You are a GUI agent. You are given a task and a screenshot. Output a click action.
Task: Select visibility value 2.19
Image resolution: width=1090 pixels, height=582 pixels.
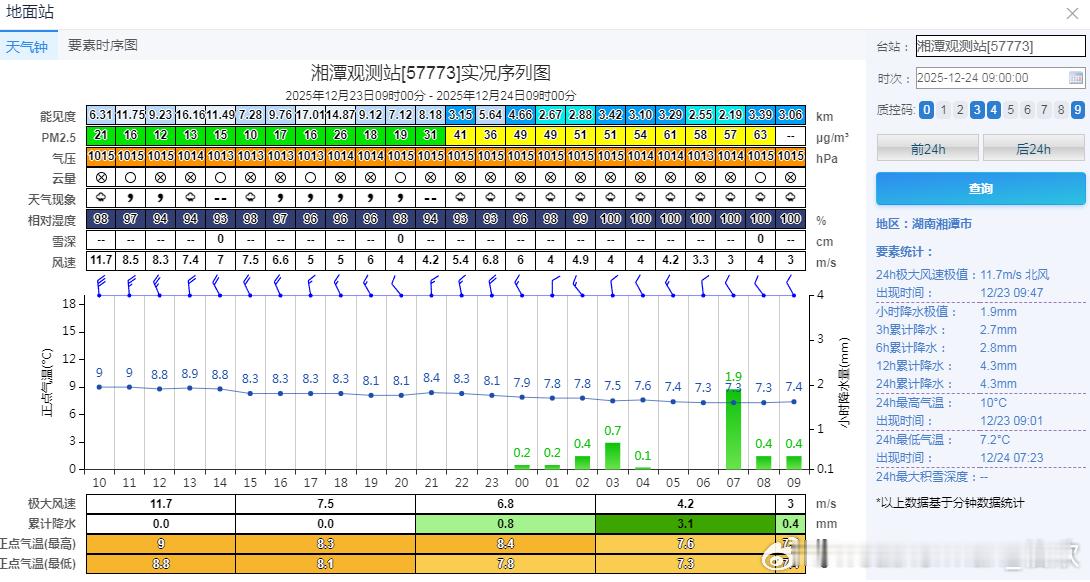pyautogui.click(x=731, y=115)
